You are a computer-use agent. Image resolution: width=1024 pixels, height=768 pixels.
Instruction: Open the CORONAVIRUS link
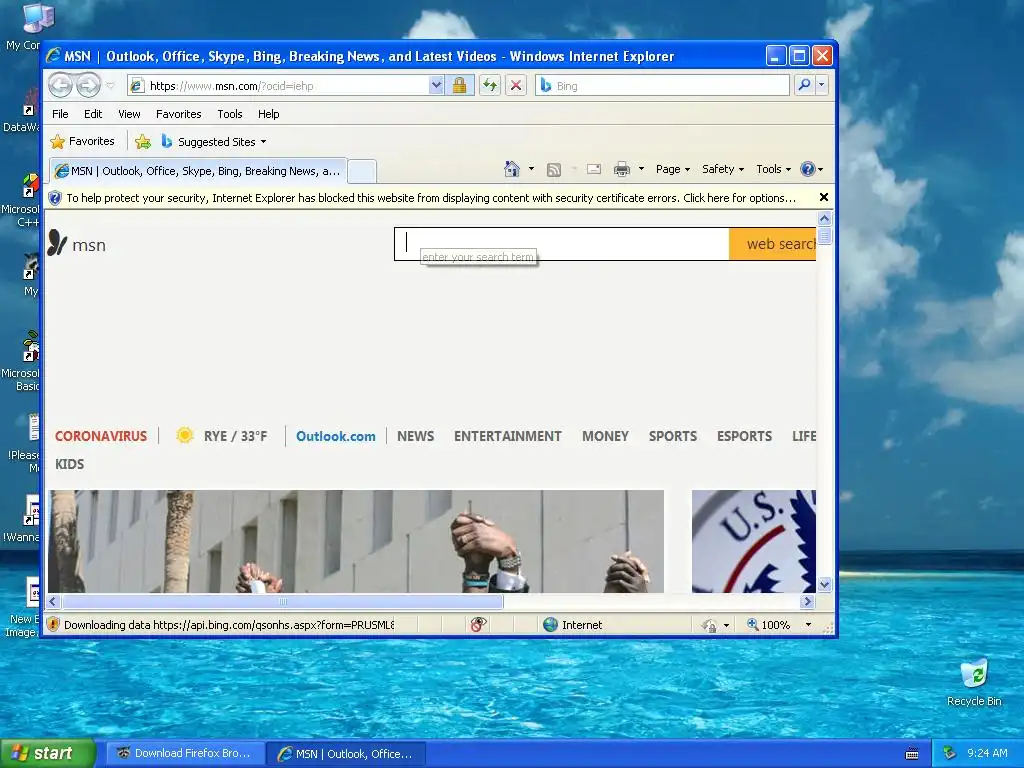click(101, 436)
